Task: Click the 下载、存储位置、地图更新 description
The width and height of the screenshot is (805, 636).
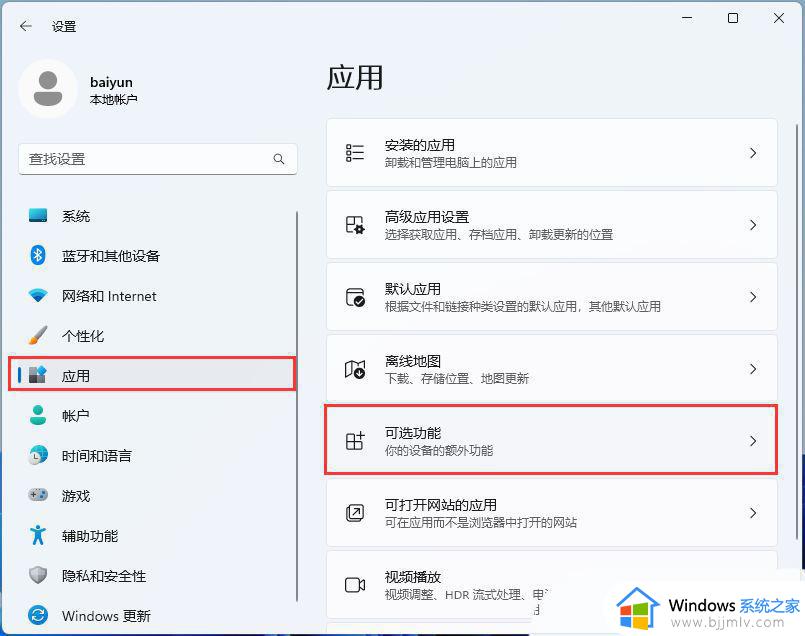Action: [456, 379]
